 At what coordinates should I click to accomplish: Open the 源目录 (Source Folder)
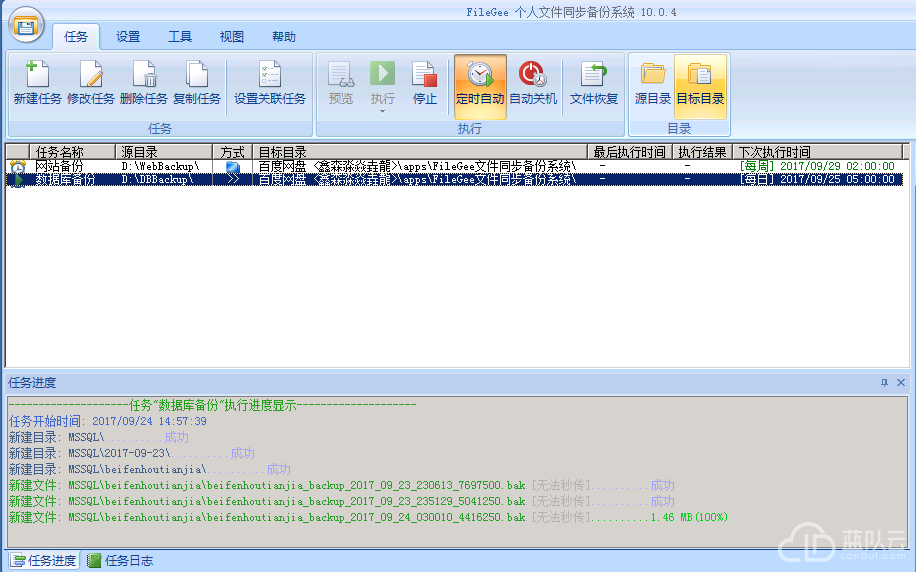point(653,83)
